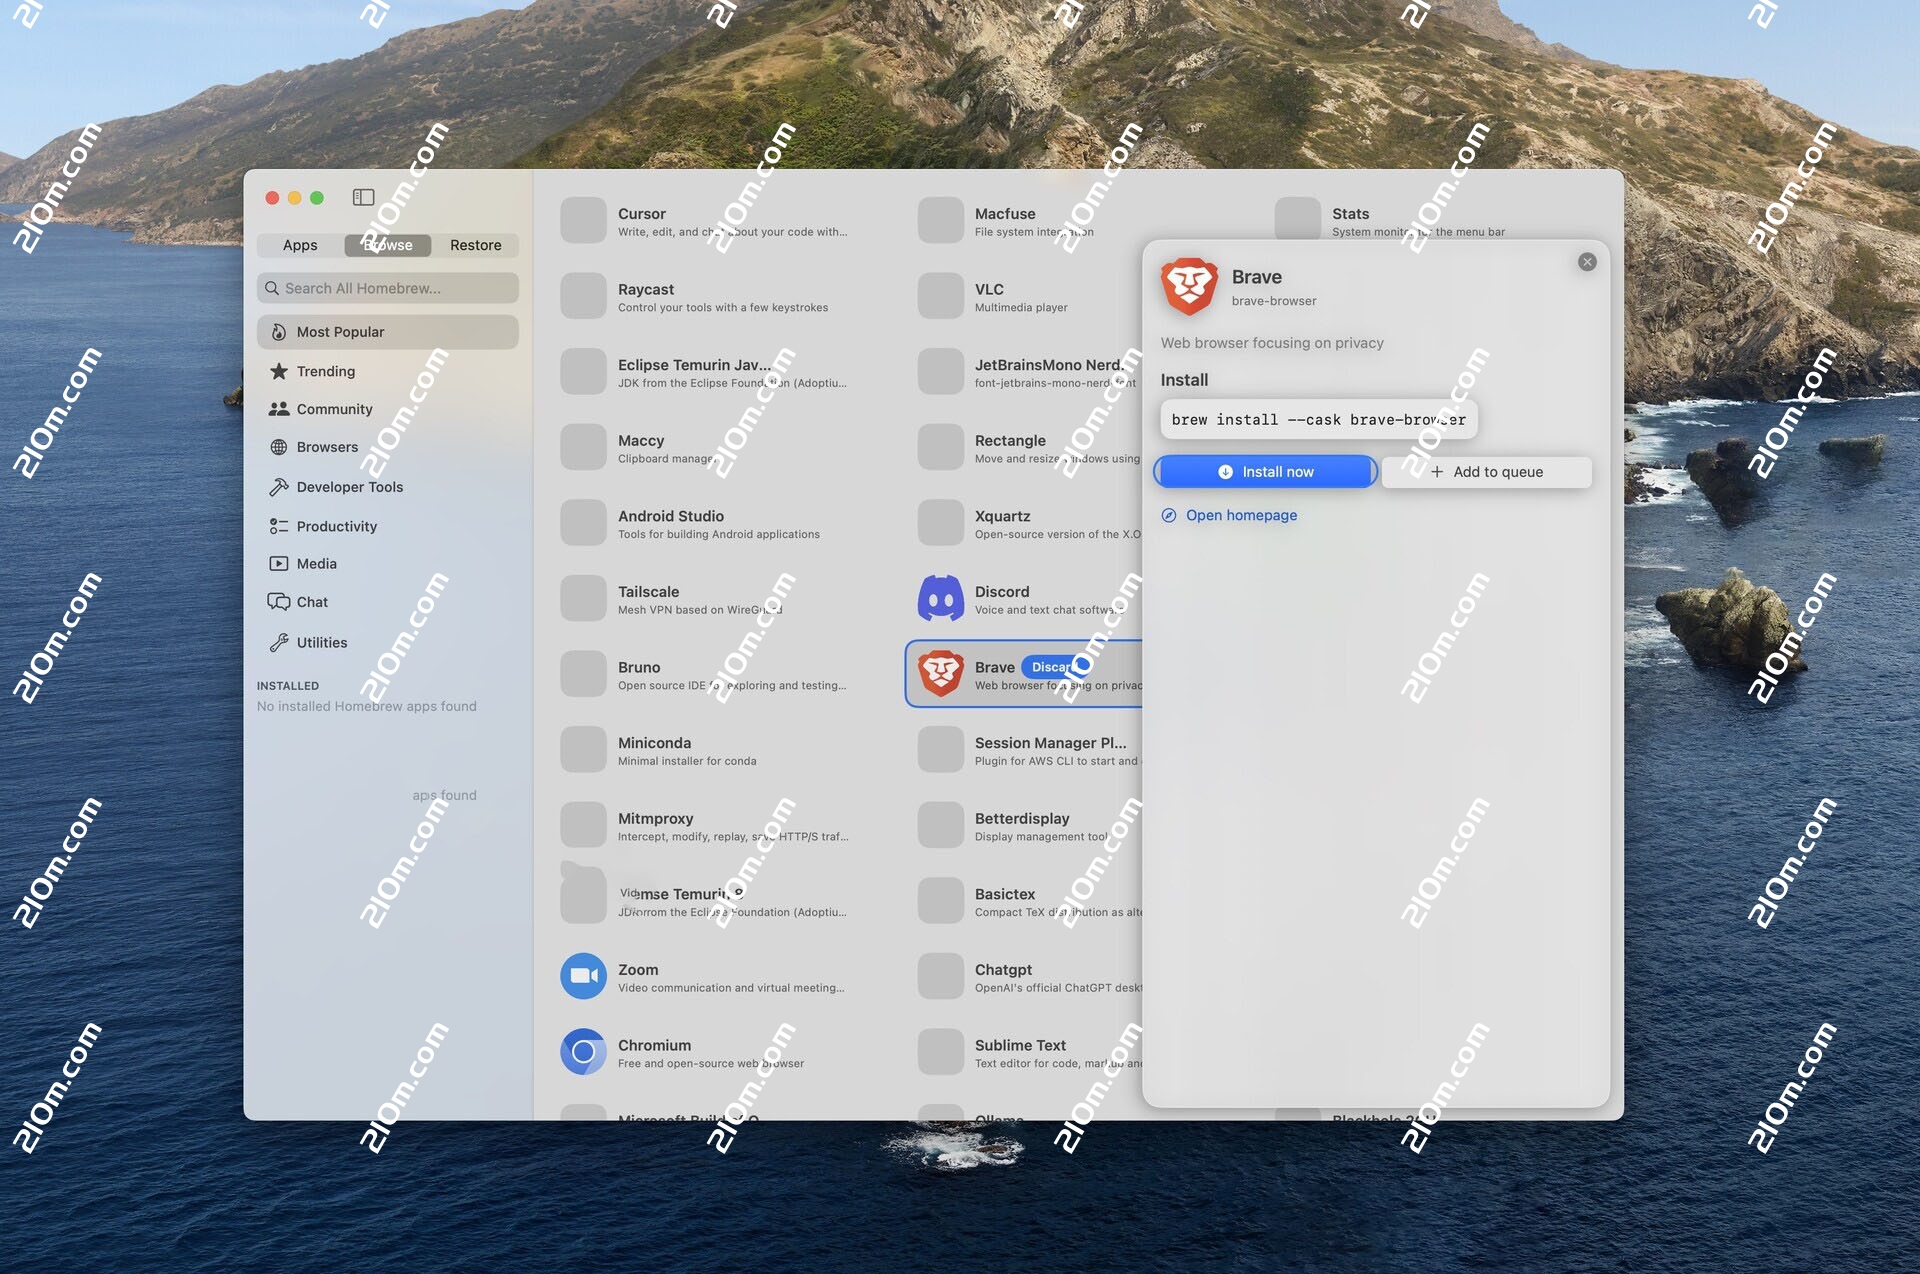Click the Most Popular flame icon
Viewport: 1920px width, 1274px height.
click(x=279, y=332)
